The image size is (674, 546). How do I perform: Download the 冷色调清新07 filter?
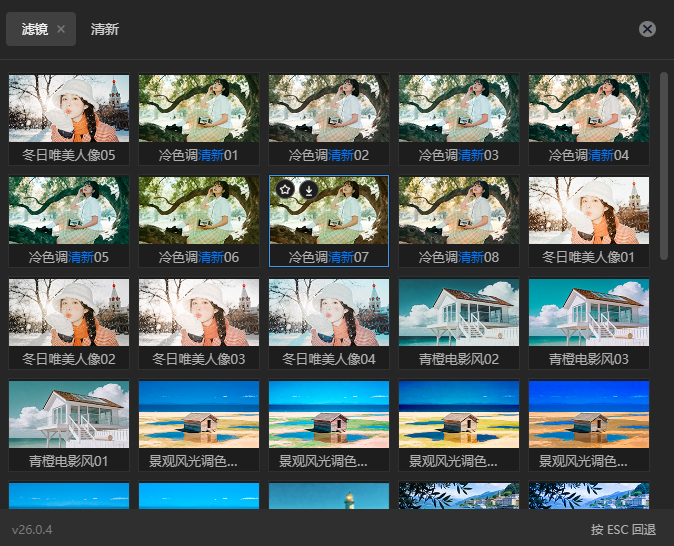309,189
